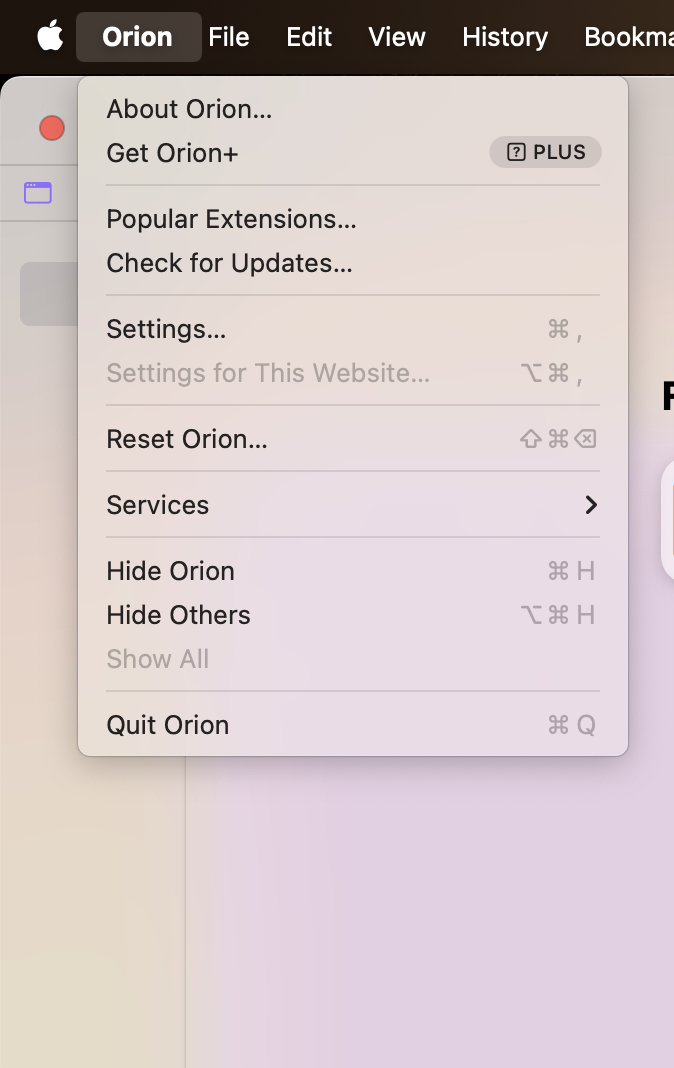
Task: Open Popular Extensions...
Action: [231, 219]
